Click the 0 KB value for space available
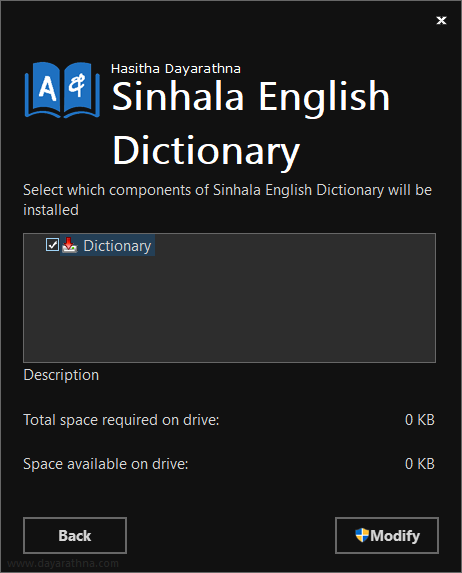Viewport: 462px width, 573px height. click(x=420, y=464)
